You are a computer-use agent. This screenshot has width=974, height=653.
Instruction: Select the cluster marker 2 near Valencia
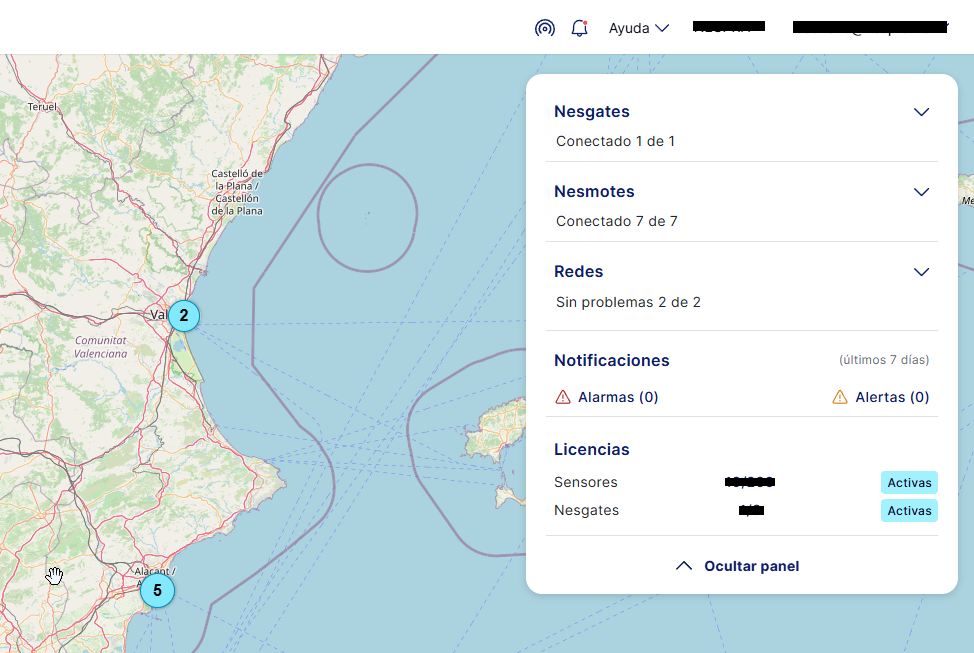[x=184, y=316]
